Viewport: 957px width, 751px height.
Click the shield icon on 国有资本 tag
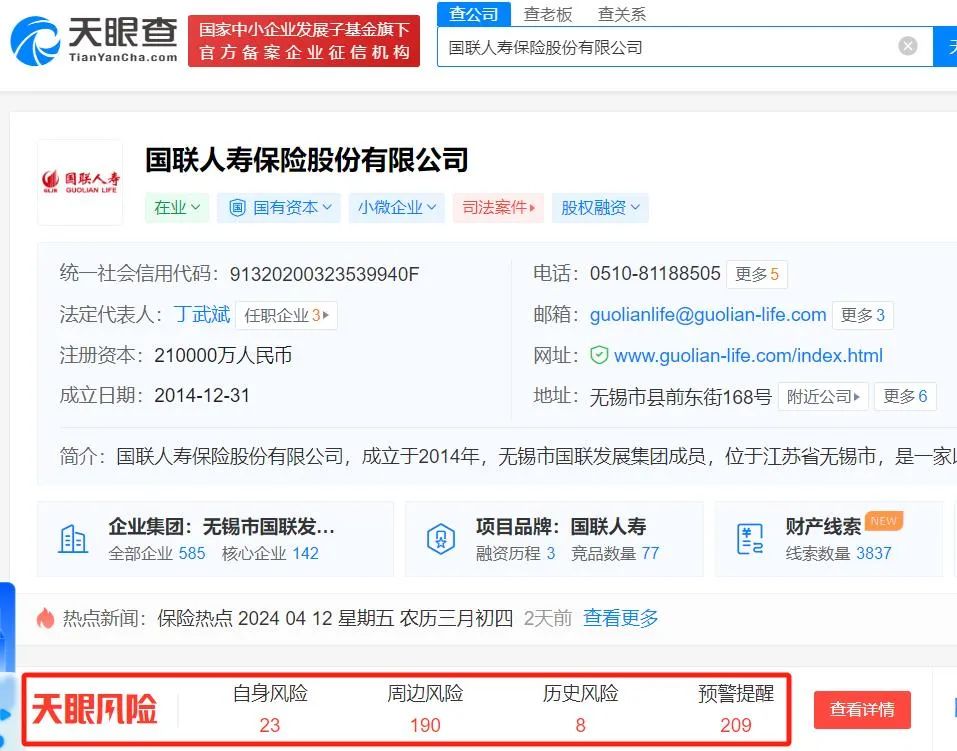point(237,208)
